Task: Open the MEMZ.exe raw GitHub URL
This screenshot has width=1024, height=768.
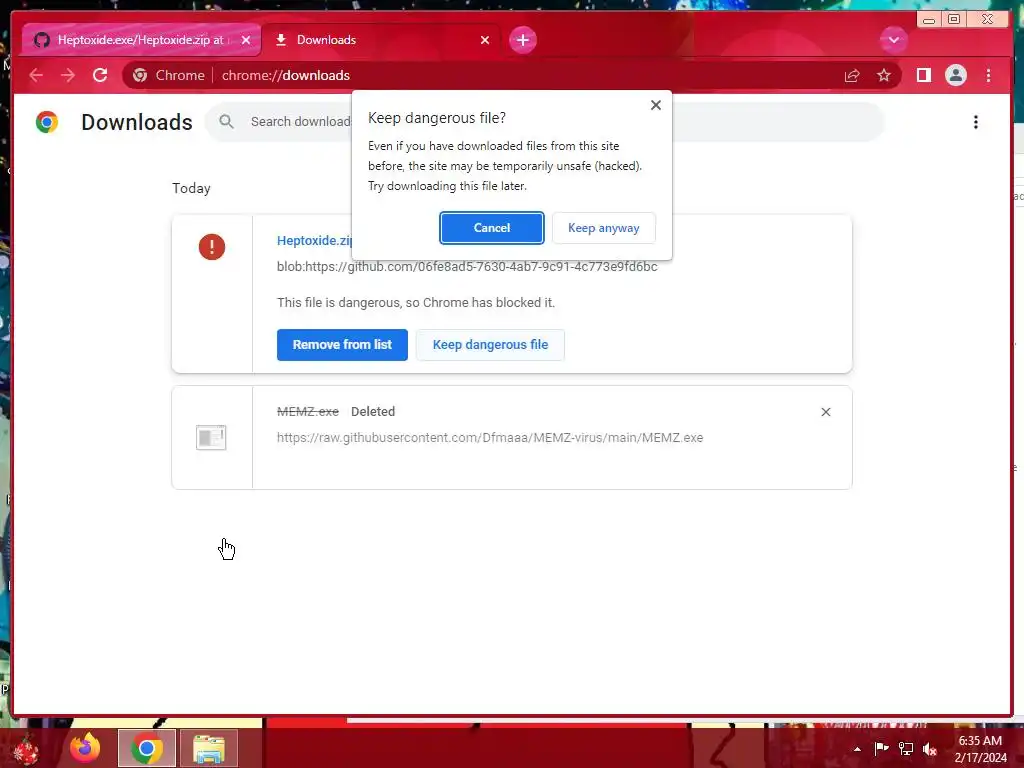Action: coord(490,438)
